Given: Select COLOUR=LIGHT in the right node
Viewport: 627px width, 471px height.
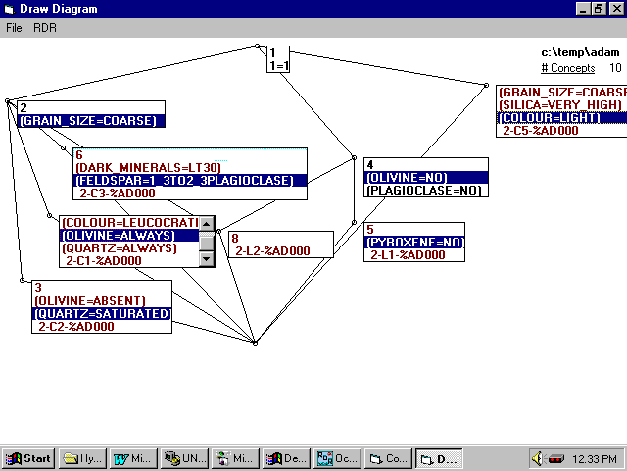Looking at the screenshot, I should click(x=550, y=117).
